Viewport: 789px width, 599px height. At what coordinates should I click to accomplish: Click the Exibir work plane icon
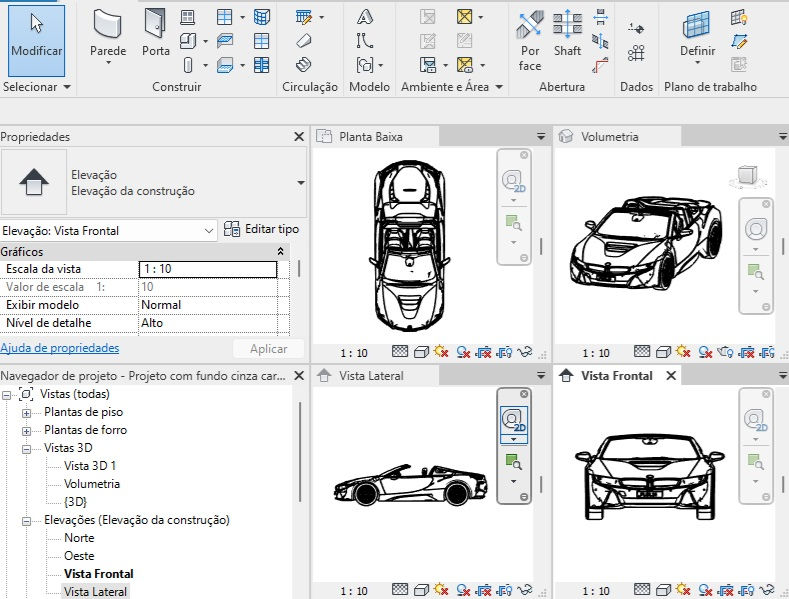[x=739, y=18]
